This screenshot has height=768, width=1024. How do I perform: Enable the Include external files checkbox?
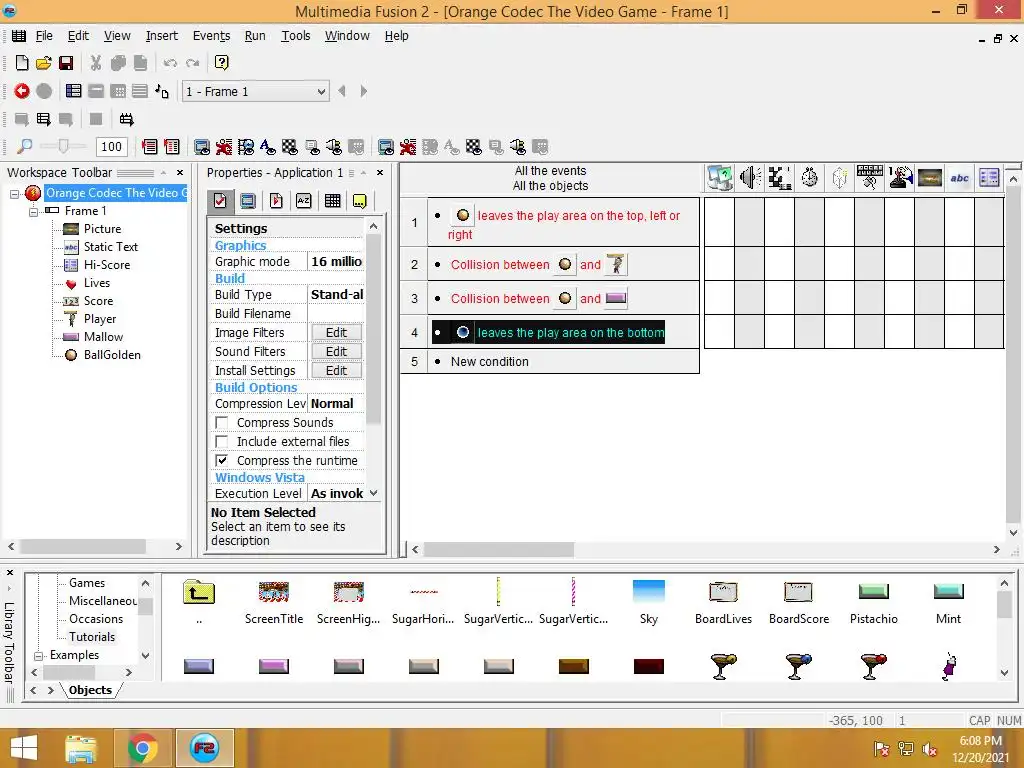click(222, 442)
